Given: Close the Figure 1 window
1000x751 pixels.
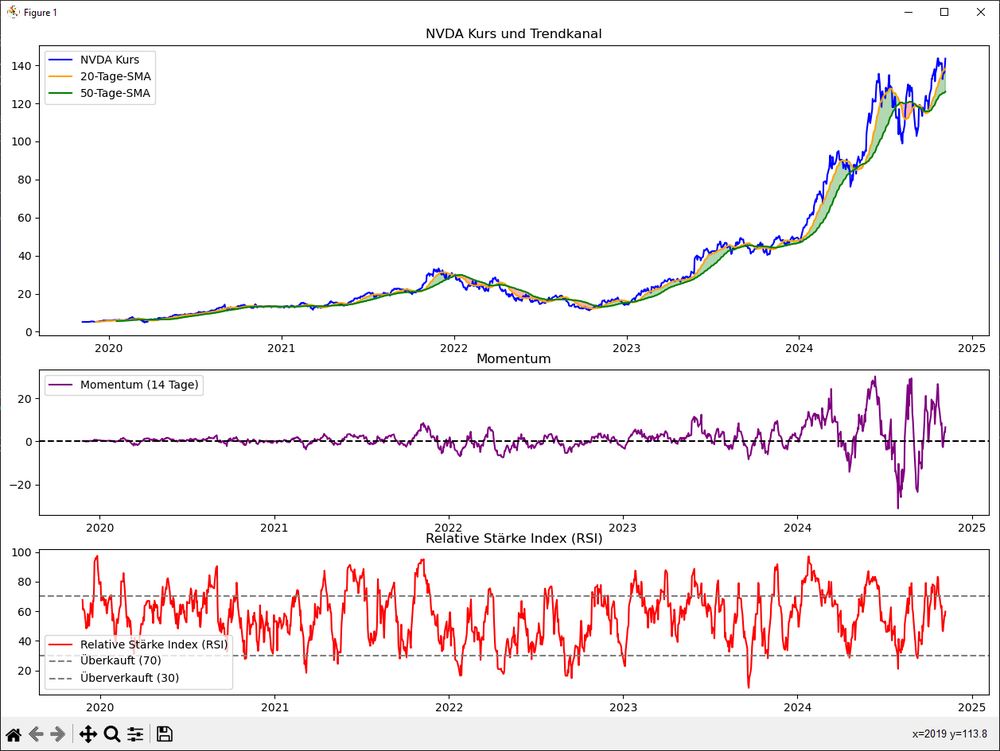Looking at the screenshot, I should (x=980, y=12).
